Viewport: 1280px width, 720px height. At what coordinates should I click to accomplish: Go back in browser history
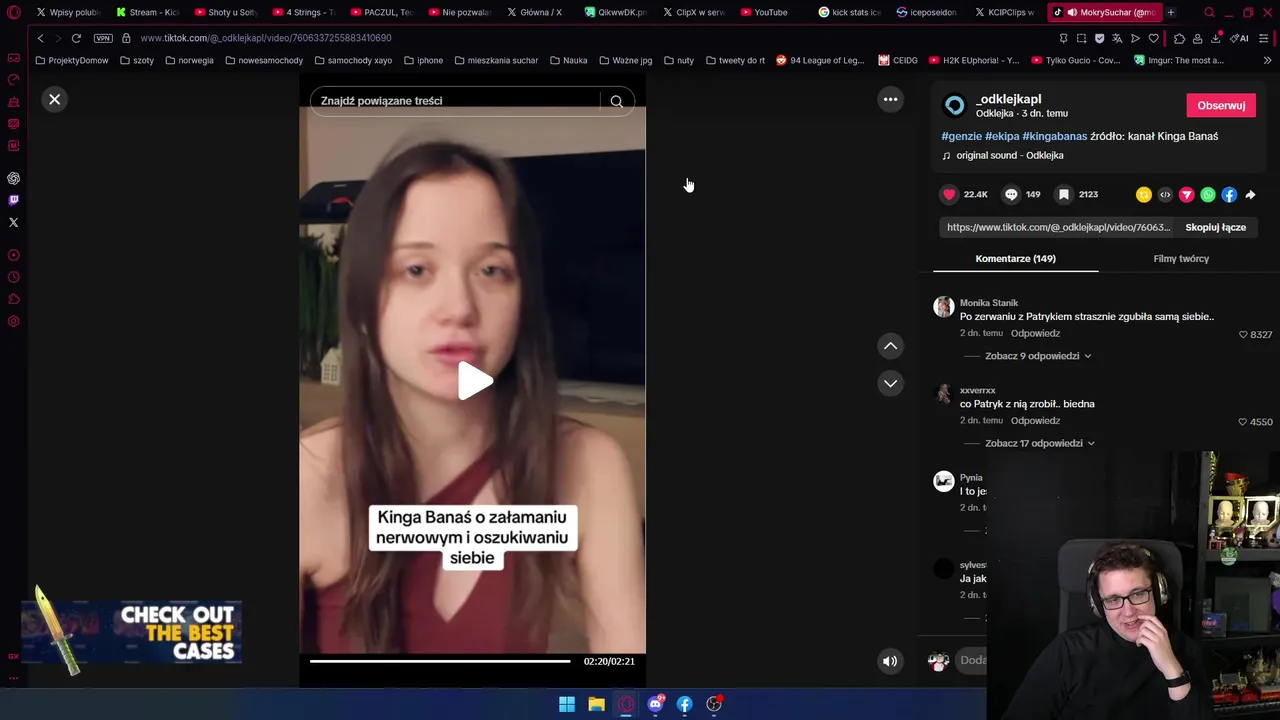click(x=40, y=38)
